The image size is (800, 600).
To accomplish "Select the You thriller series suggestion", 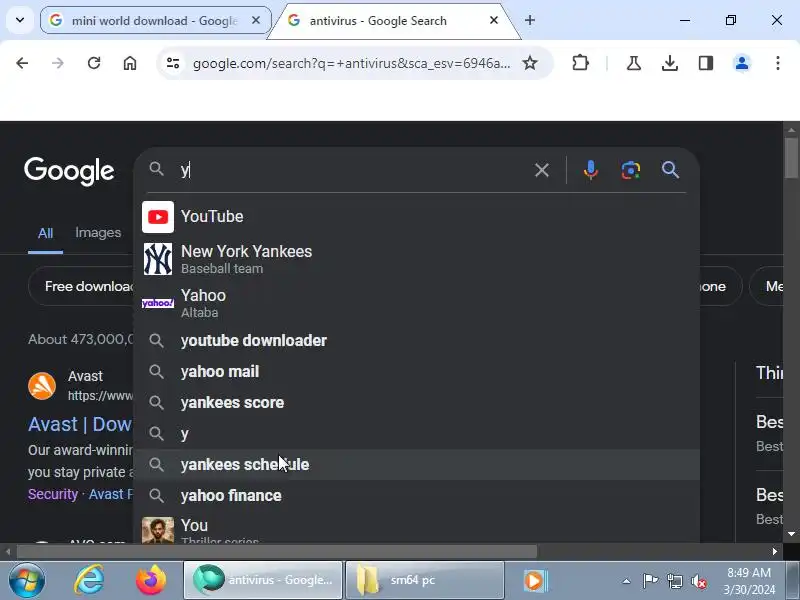I will point(416,529).
